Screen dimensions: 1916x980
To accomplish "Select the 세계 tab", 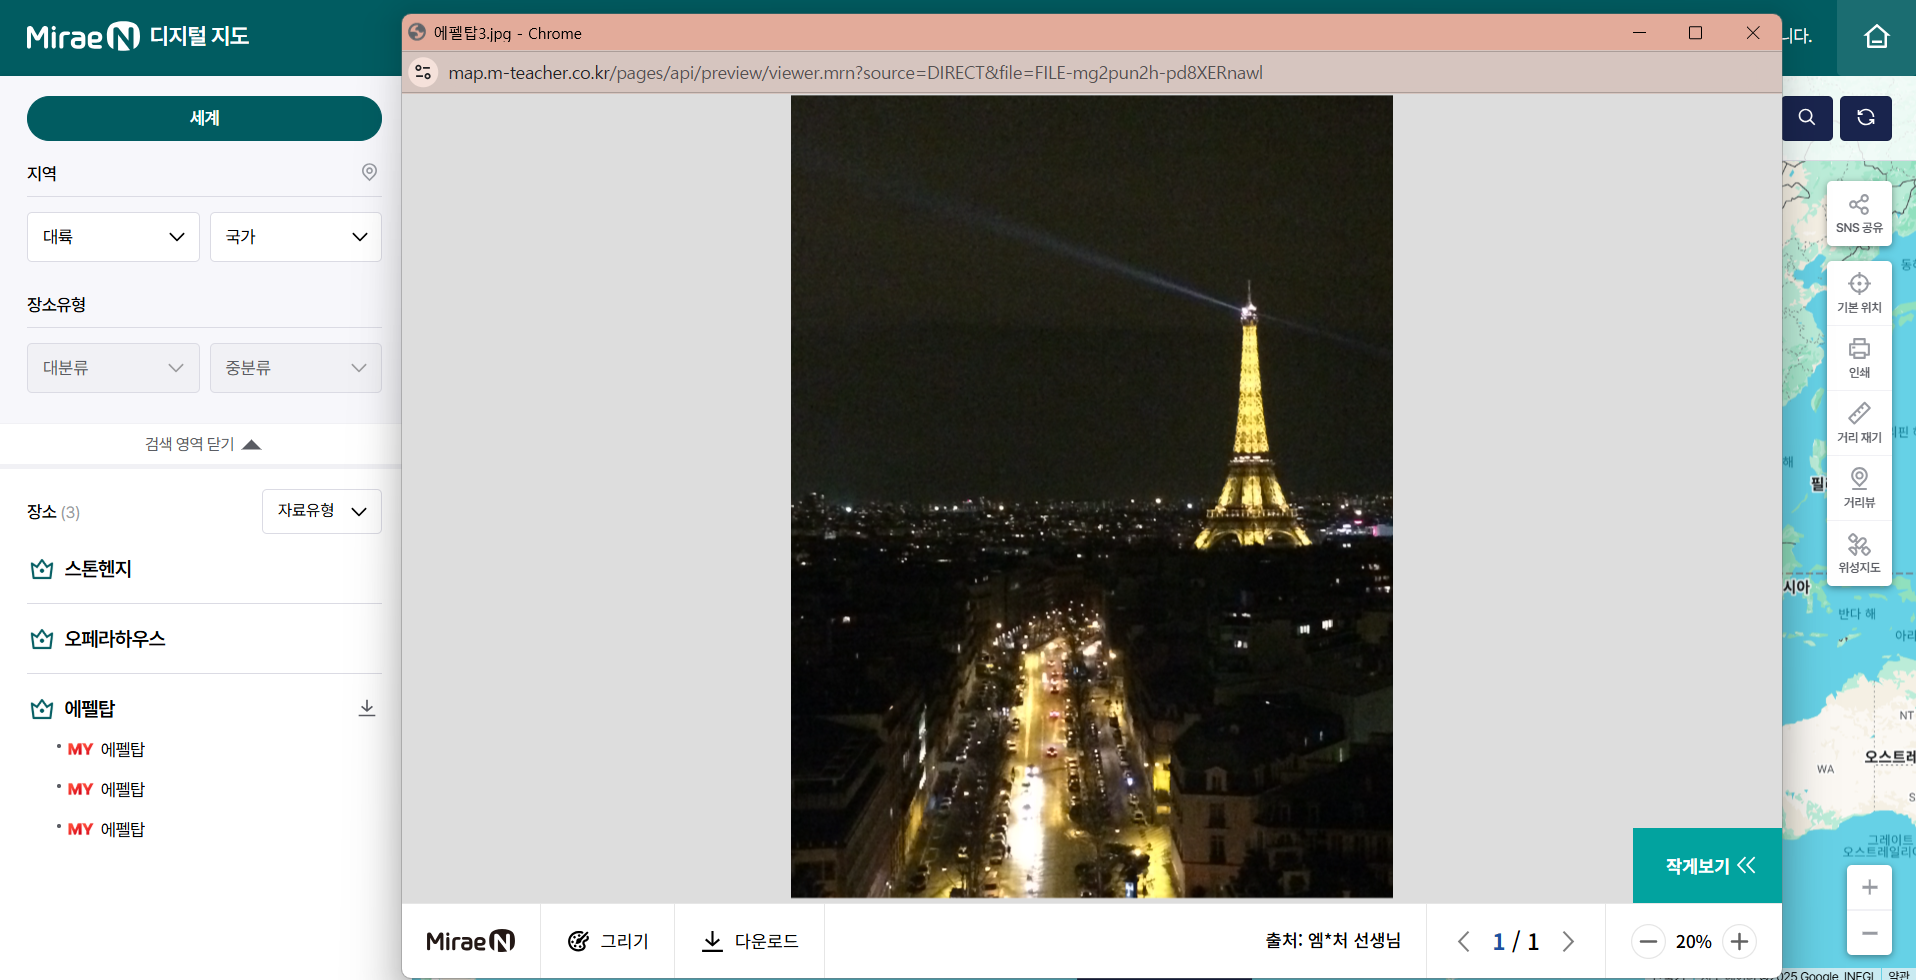I will pos(204,118).
